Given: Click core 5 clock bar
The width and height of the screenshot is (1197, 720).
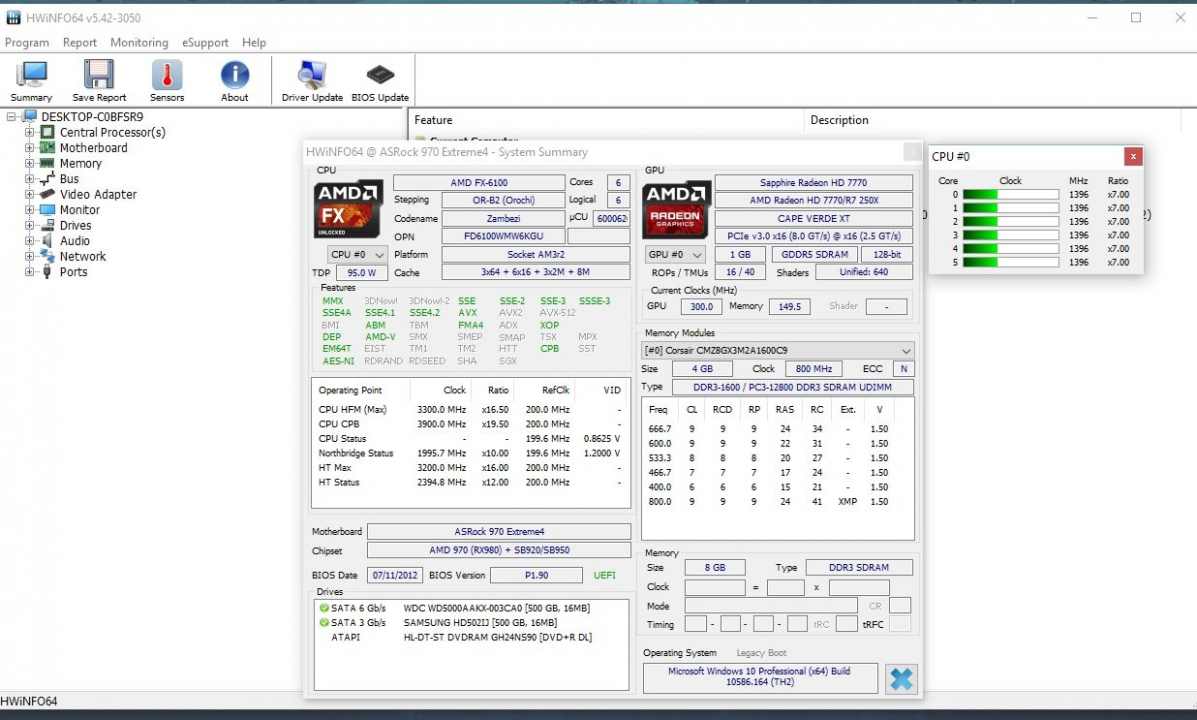Looking at the screenshot, I should pos(1011,262).
